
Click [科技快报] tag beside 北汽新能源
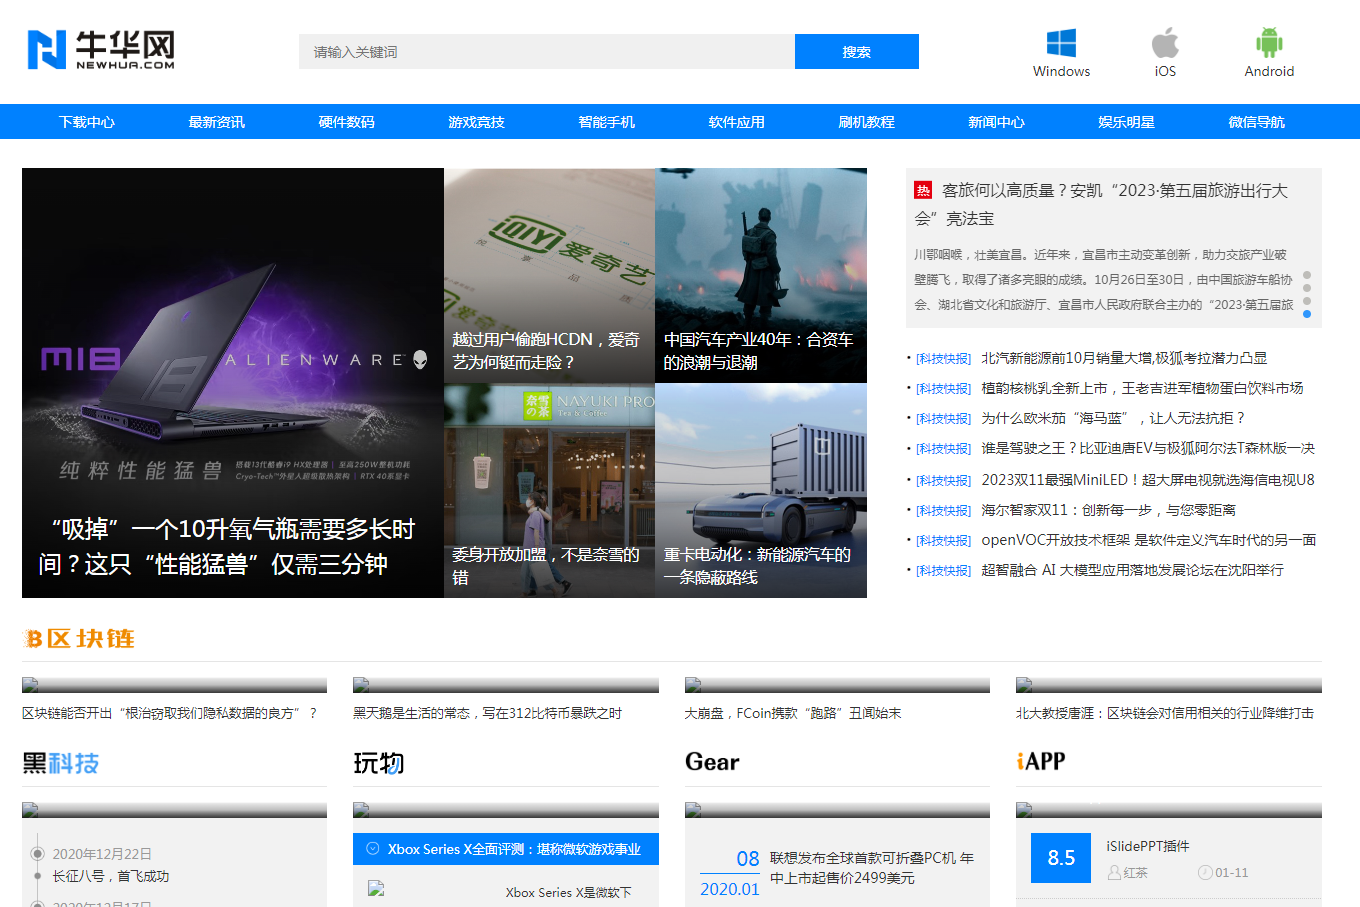pyautogui.click(x=944, y=359)
